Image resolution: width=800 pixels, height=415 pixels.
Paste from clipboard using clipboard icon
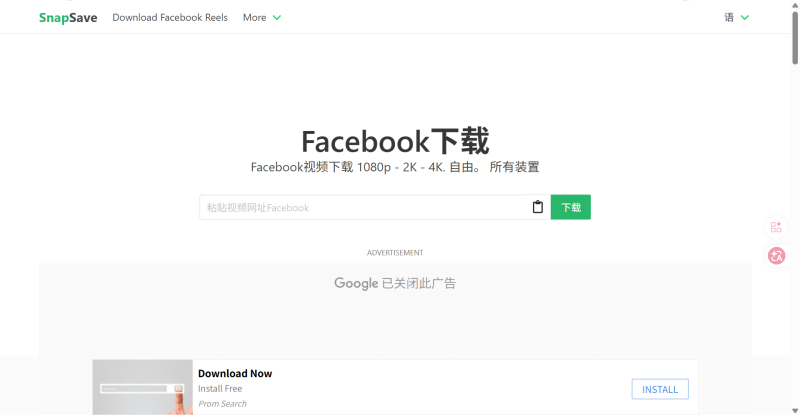(x=538, y=207)
